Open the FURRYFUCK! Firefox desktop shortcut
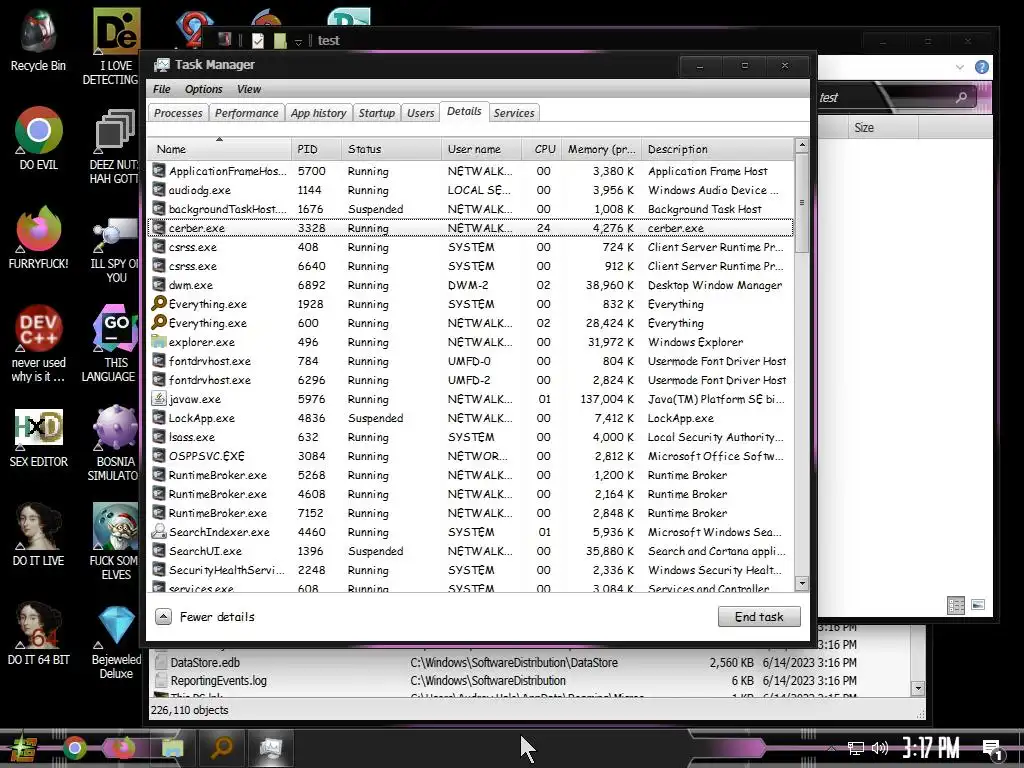 [38, 238]
